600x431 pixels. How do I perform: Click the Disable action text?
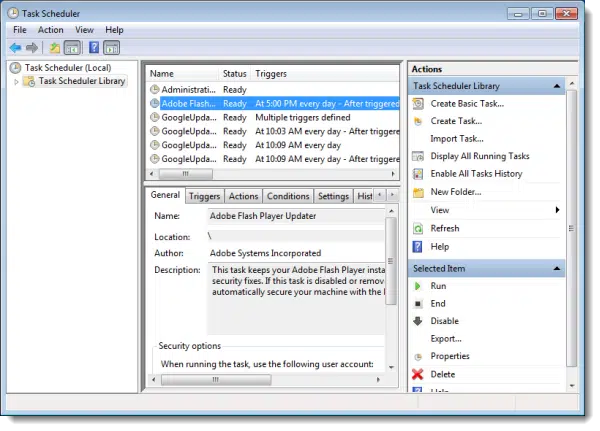(x=445, y=321)
